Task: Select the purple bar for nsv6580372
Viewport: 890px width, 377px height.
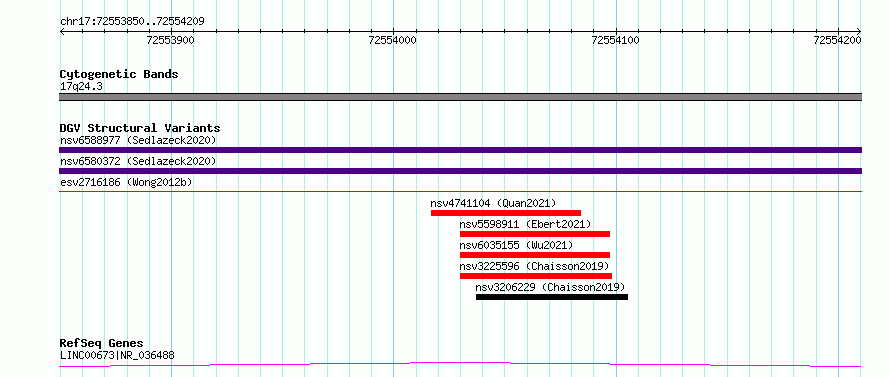Action: coord(460,171)
